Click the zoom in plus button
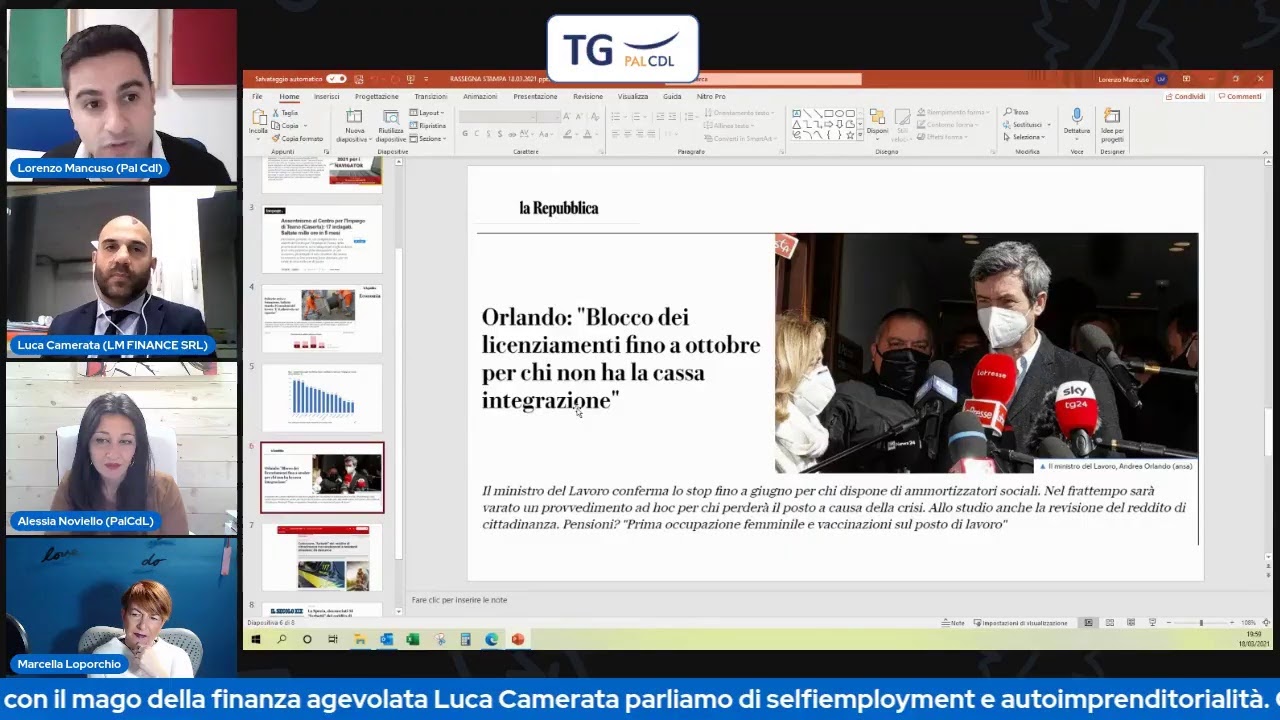The height and width of the screenshot is (720, 1280). click(1234, 623)
